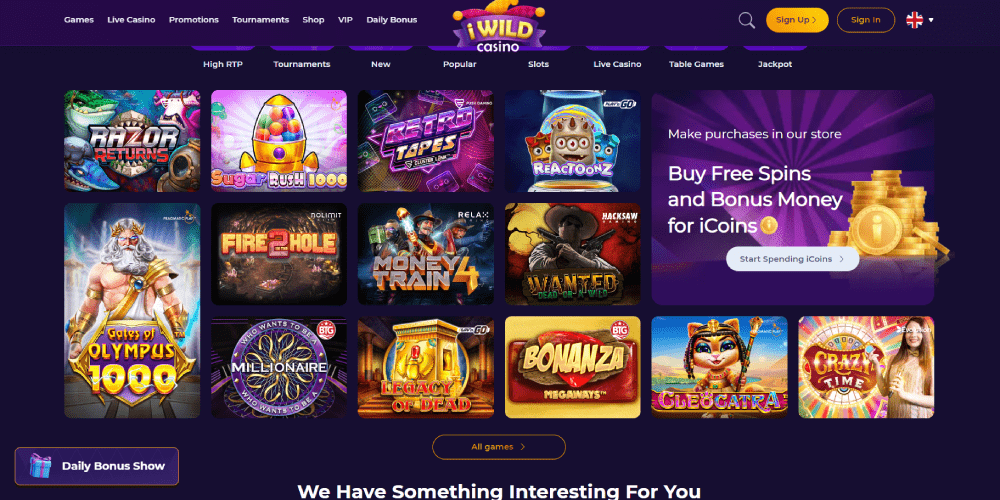This screenshot has height=500, width=1000.
Task: Click the iWild casino logo
Action: pos(499,26)
